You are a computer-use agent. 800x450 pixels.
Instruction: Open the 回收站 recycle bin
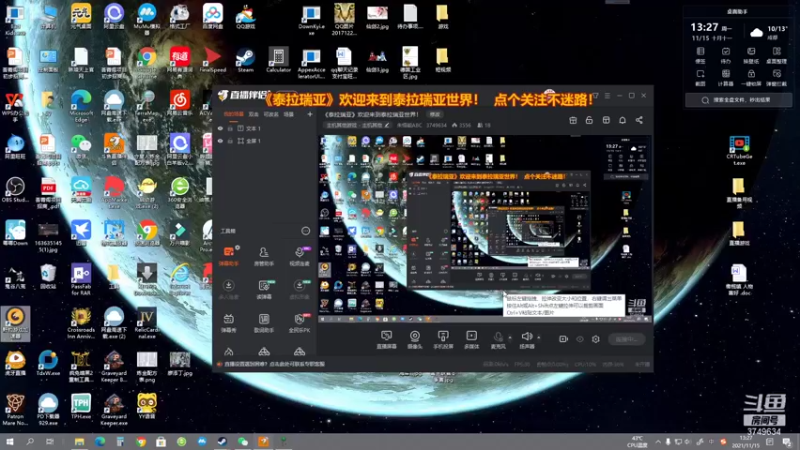click(x=48, y=277)
